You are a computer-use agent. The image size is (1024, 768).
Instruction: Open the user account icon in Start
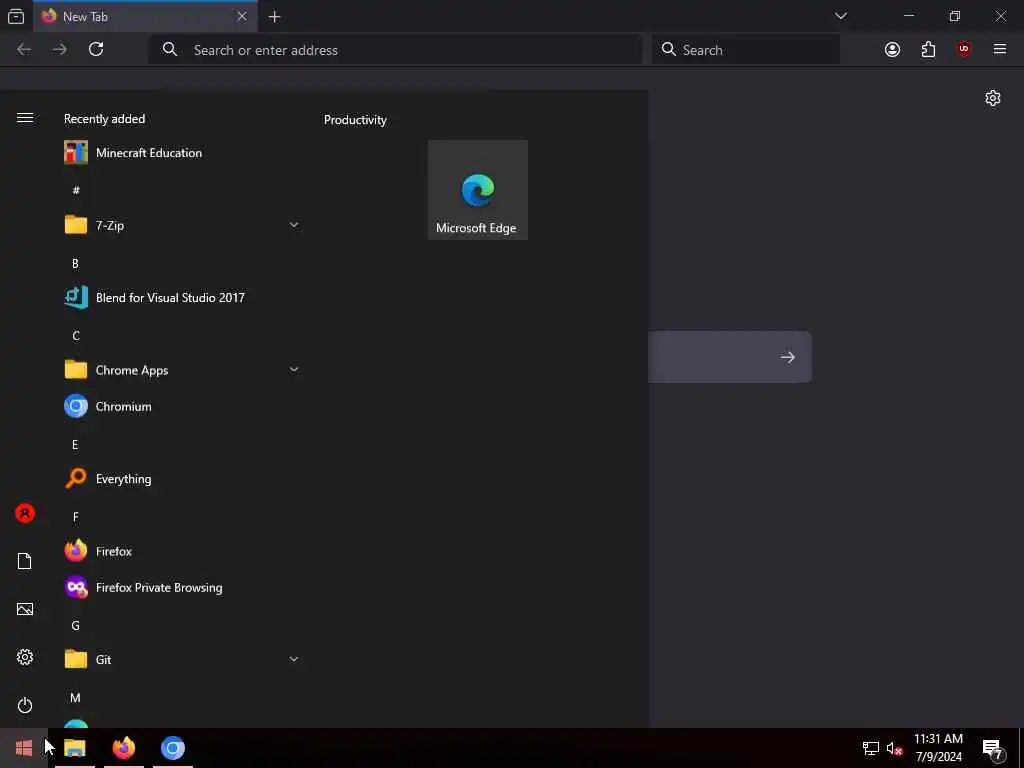[25, 513]
